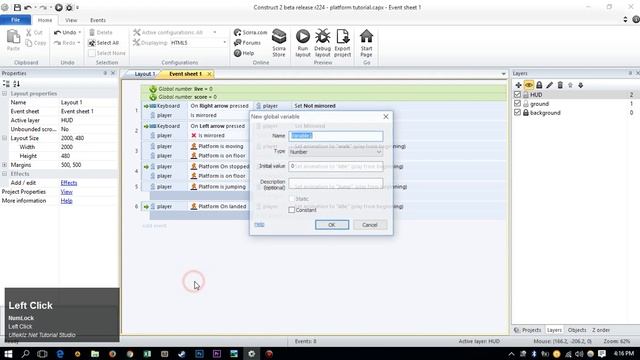
Task: Click the Name input field in the dialog
Action: coord(336,136)
